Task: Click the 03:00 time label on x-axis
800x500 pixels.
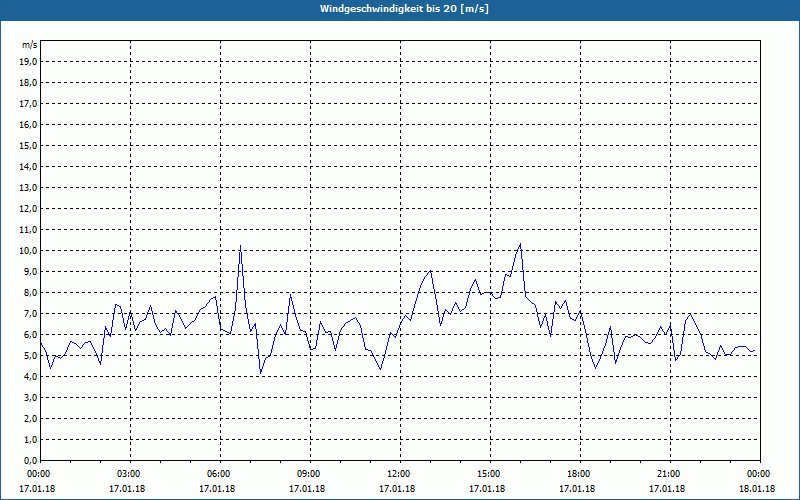Action: 131,474
